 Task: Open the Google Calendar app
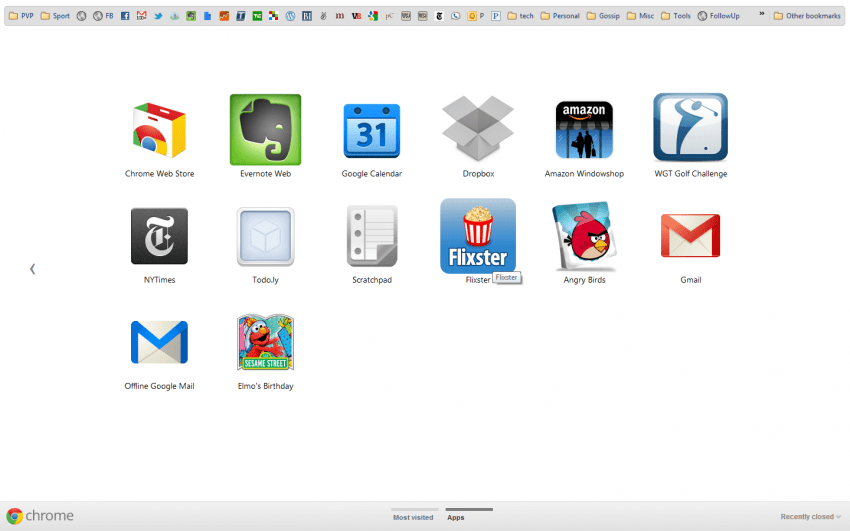coord(372,131)
